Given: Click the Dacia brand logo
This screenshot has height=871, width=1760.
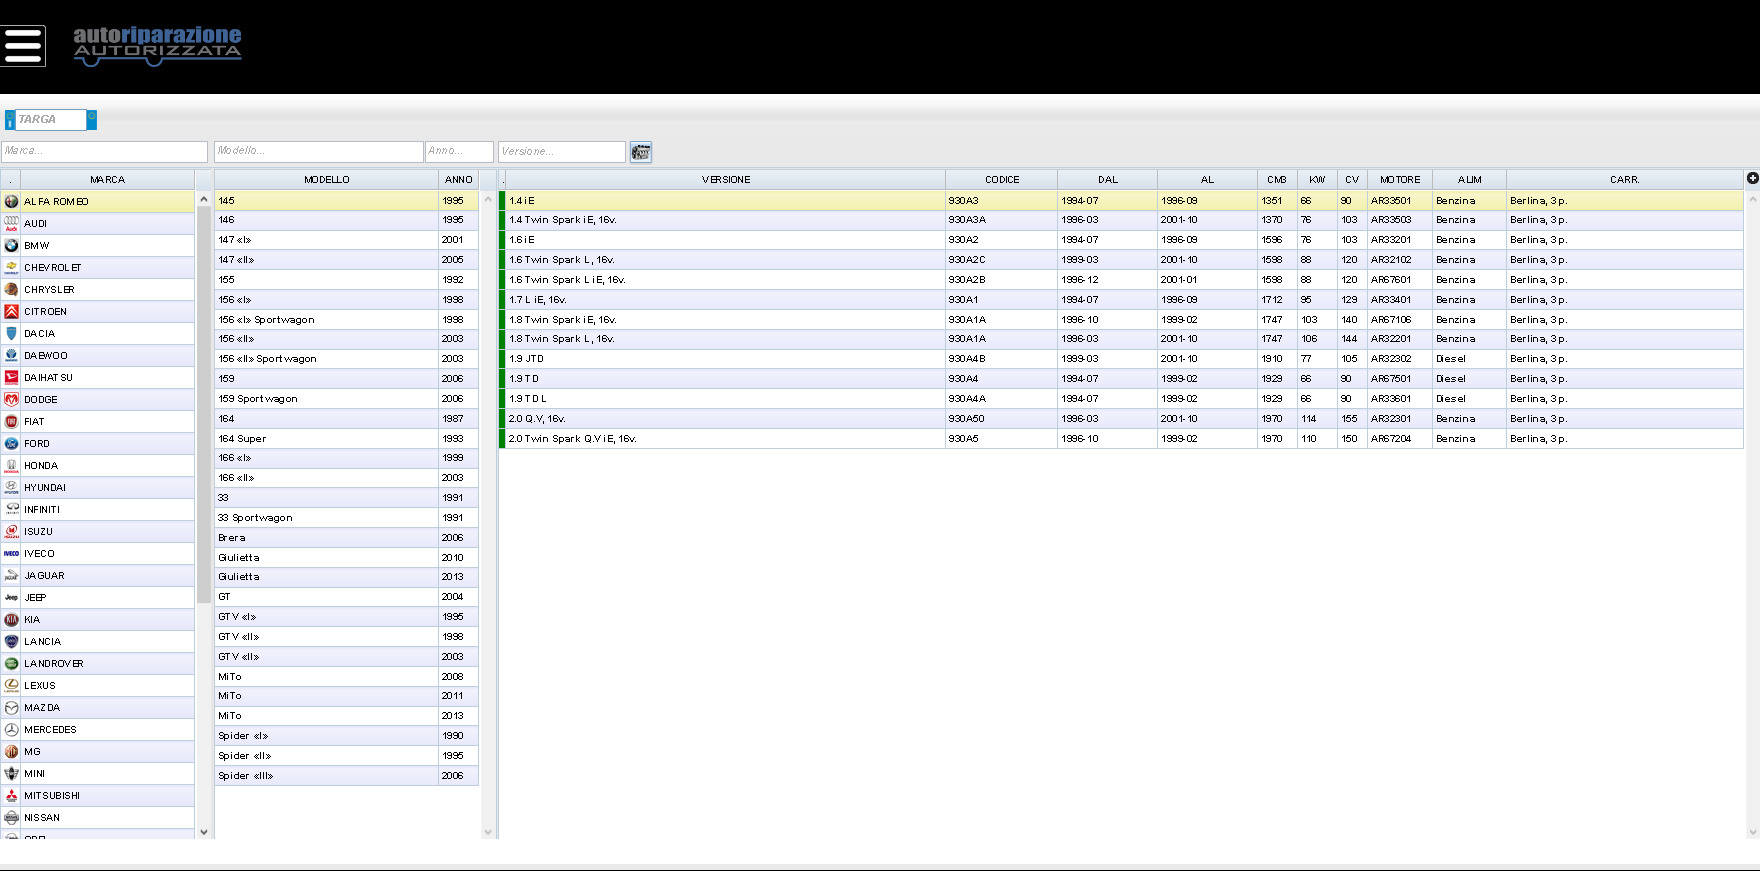Looking at the screenshot, I should (11, 333).
